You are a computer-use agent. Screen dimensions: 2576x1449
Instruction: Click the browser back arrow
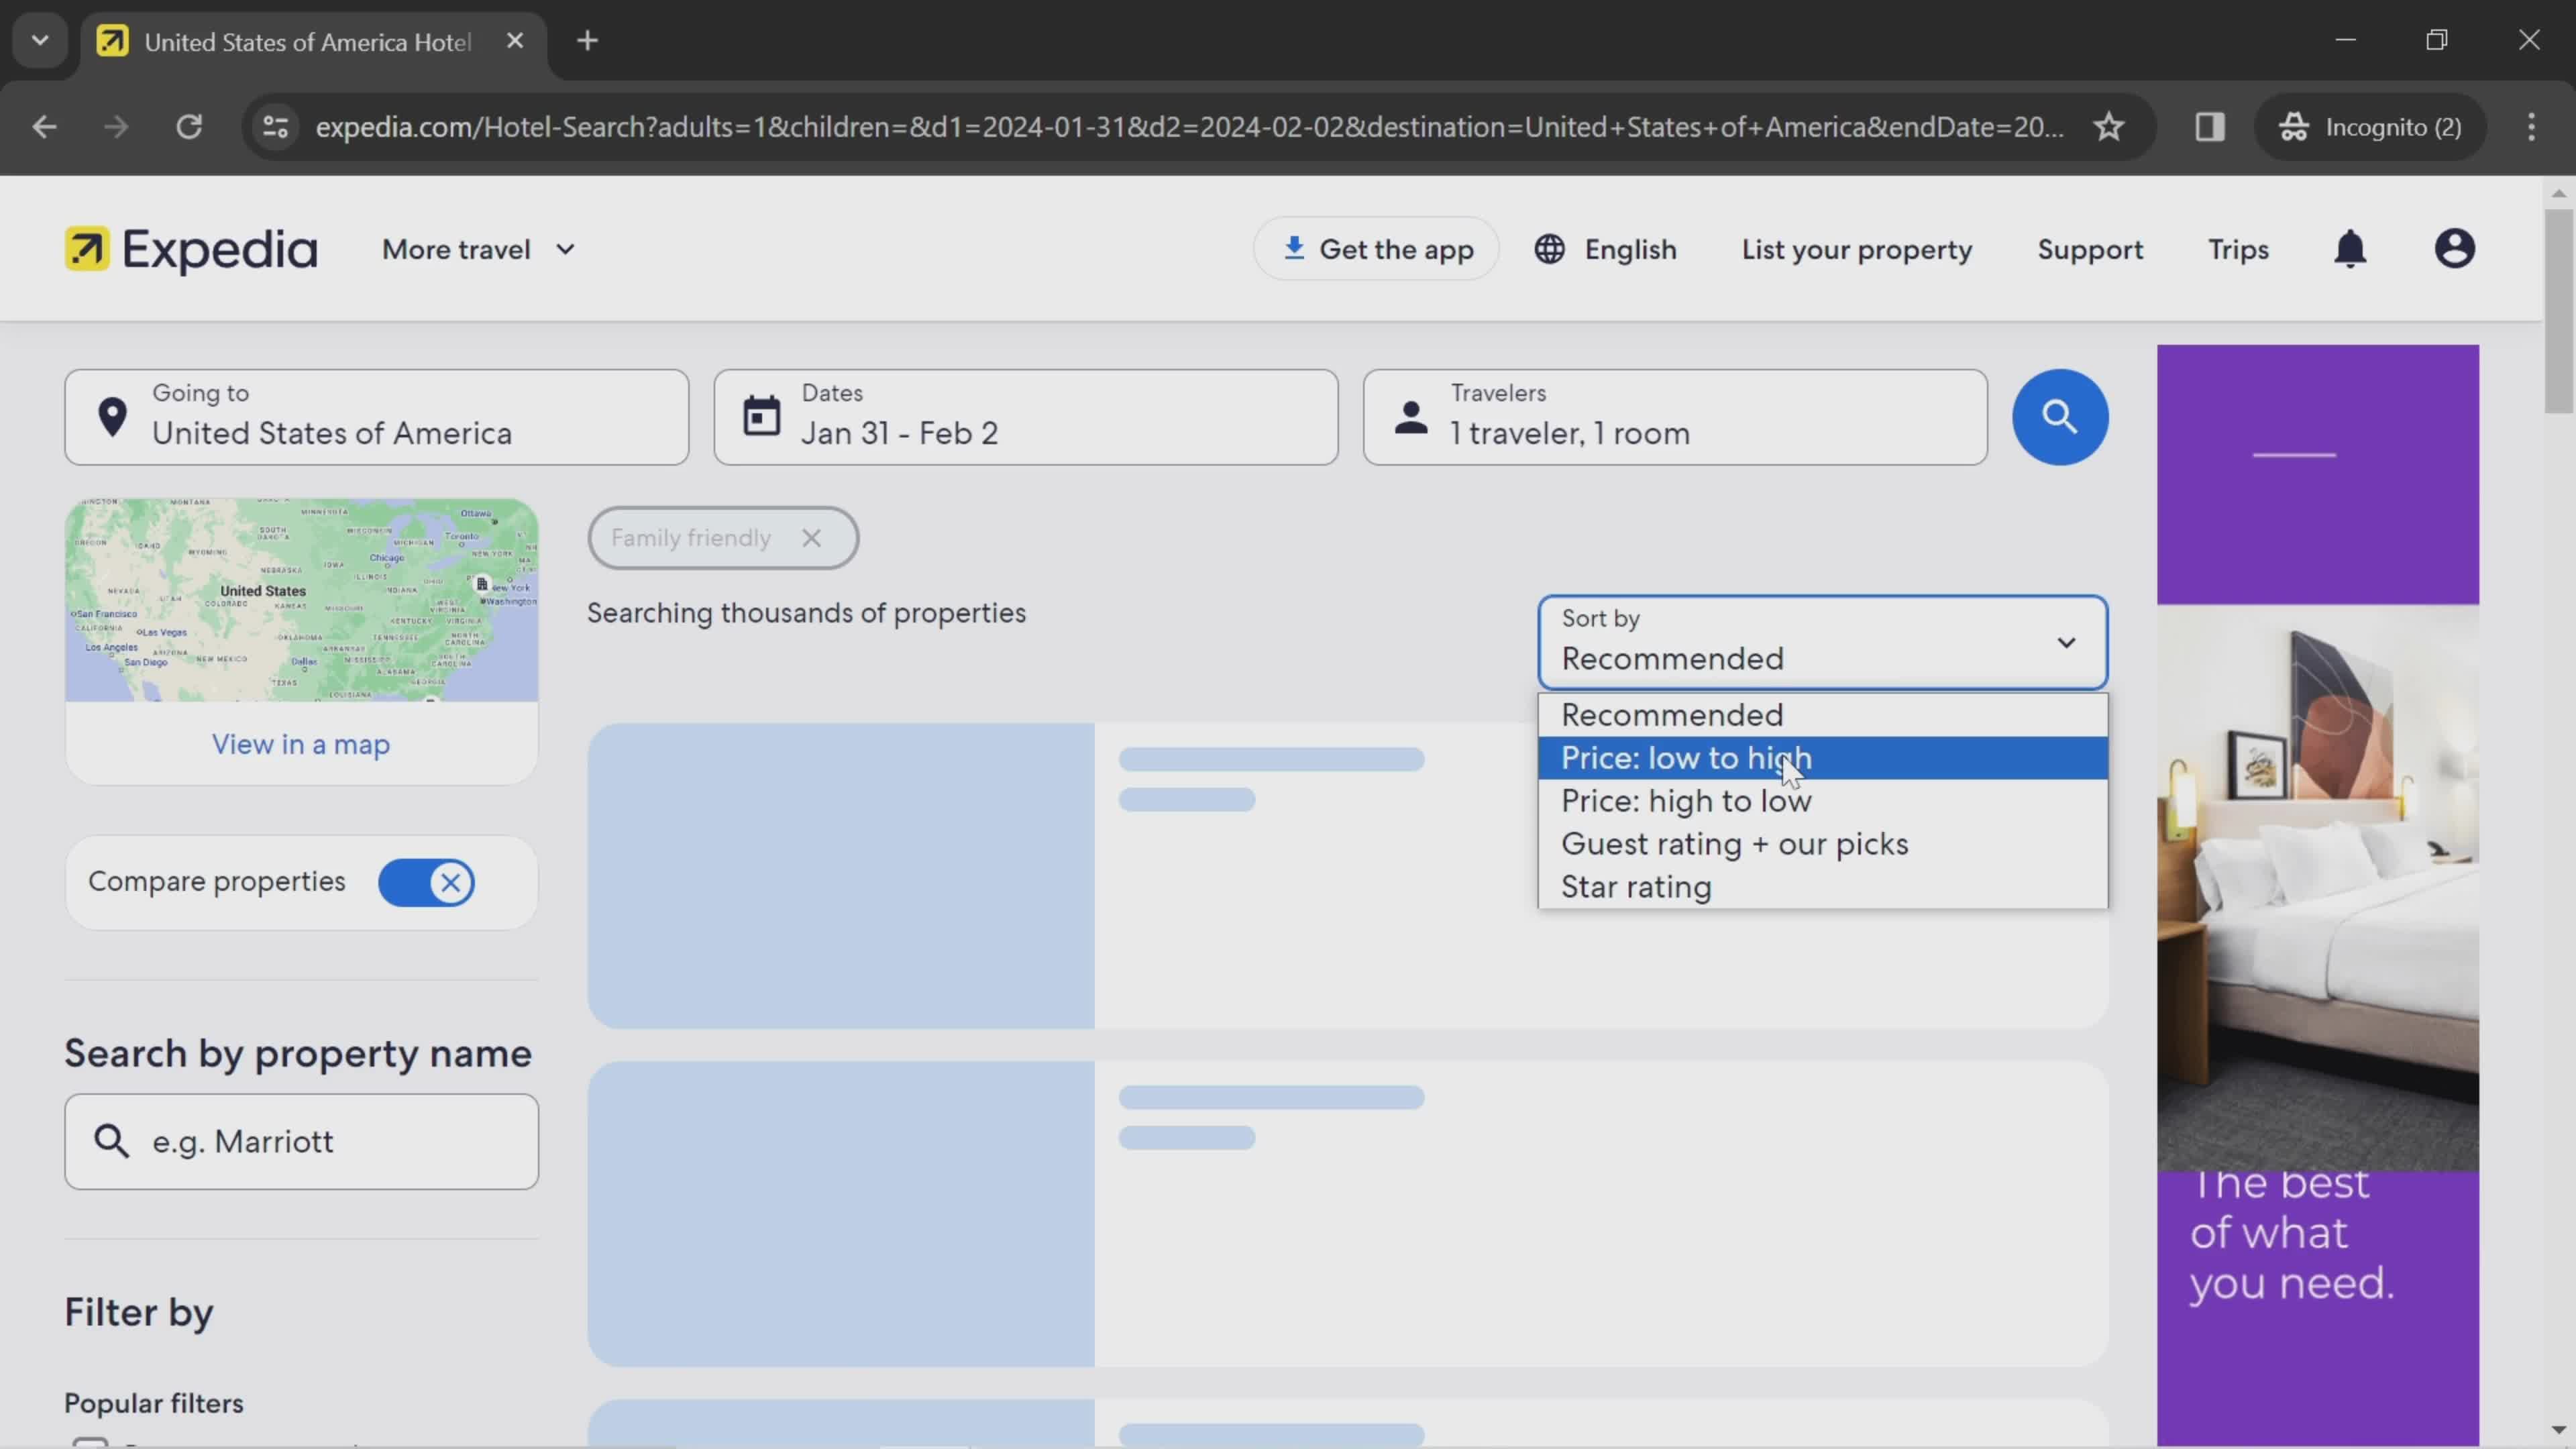point(44,127)
